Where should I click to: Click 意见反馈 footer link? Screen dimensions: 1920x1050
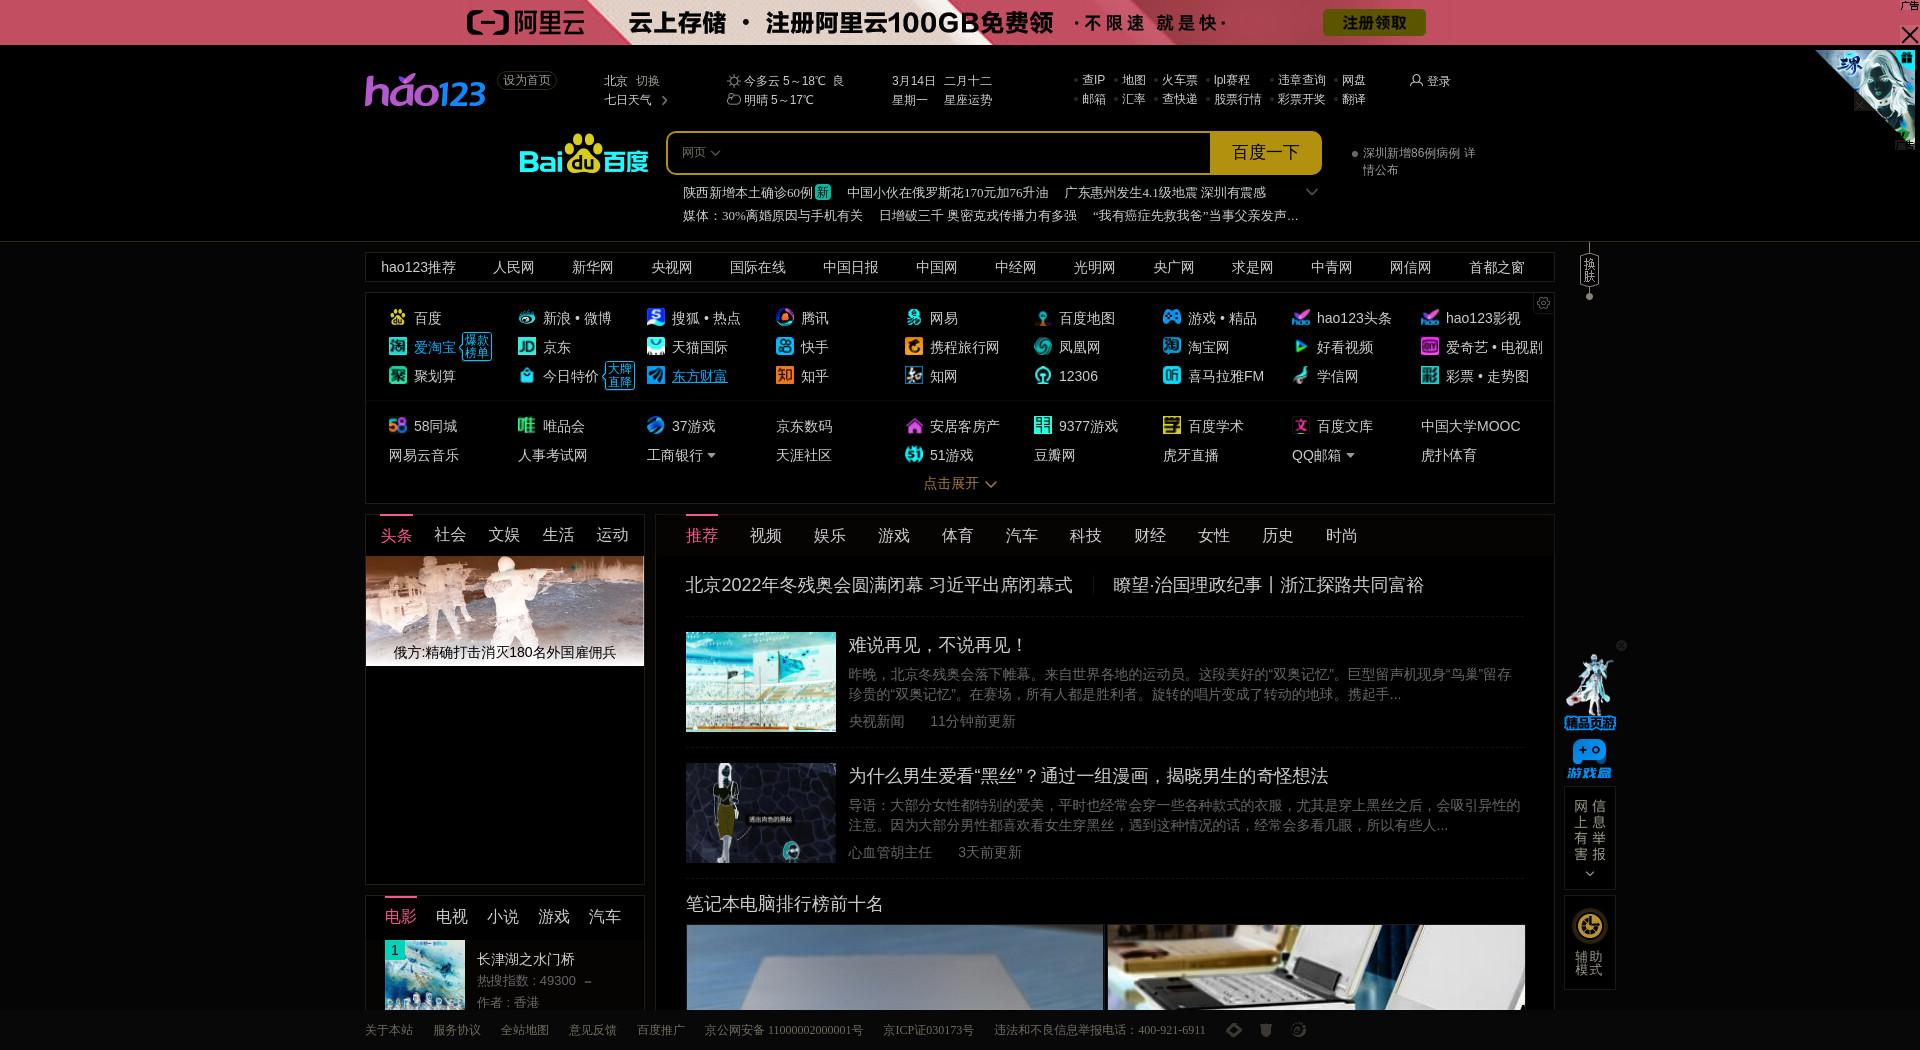593,1030
